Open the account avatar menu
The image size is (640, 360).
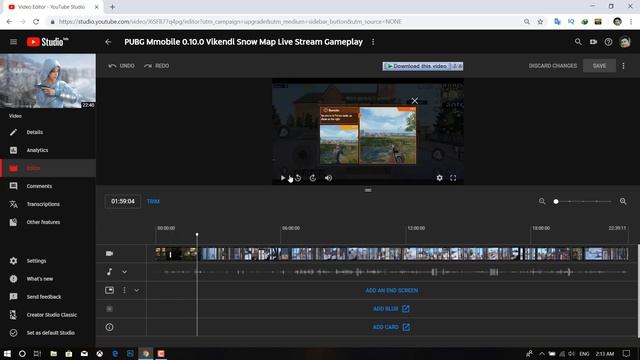coord(624,42)
